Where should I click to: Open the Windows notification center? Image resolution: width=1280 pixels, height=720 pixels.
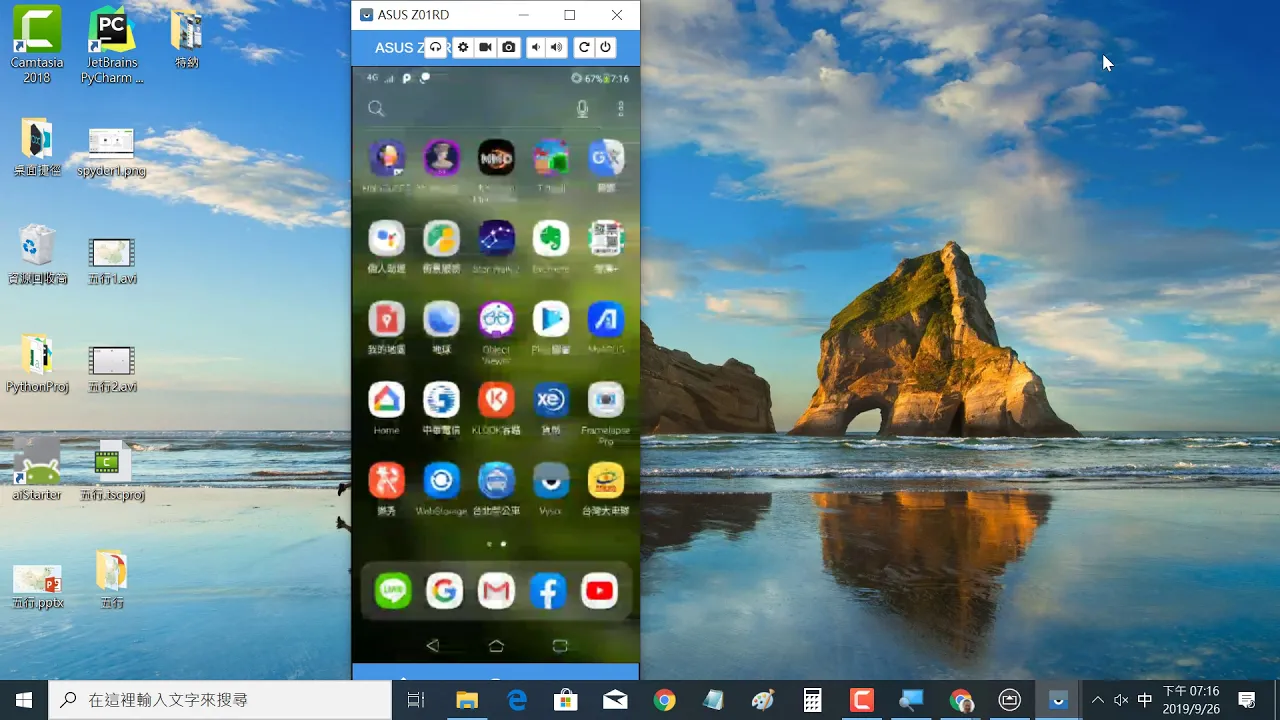[x=1247, y=700]
